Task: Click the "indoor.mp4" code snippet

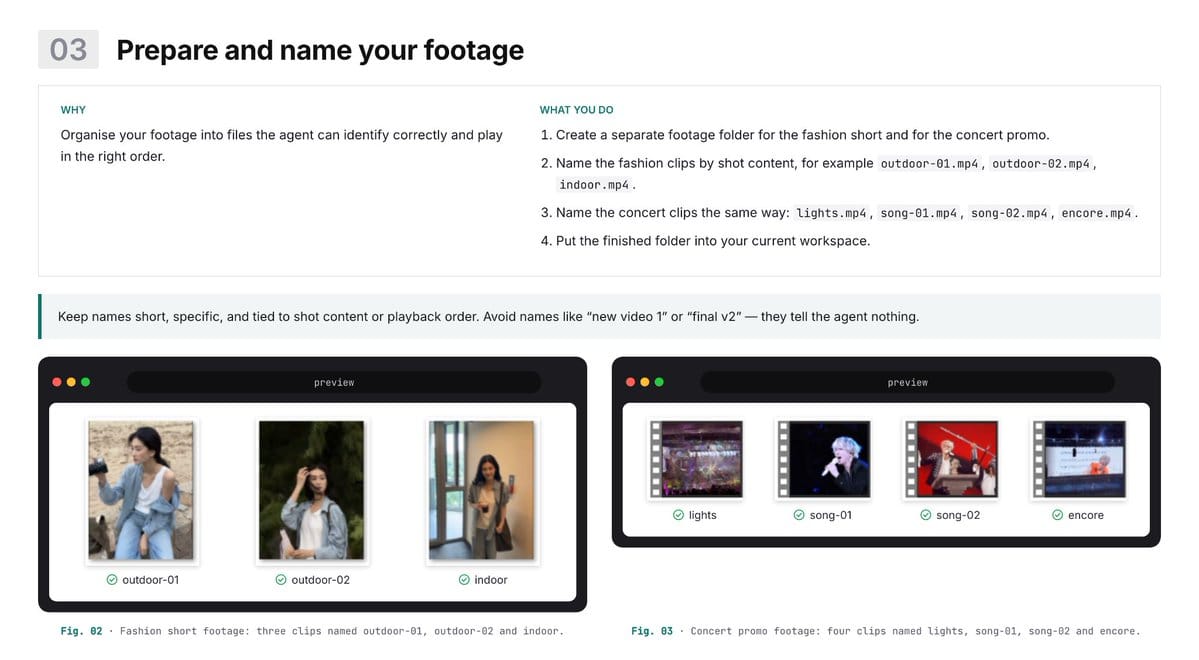Action: [594, 185]
